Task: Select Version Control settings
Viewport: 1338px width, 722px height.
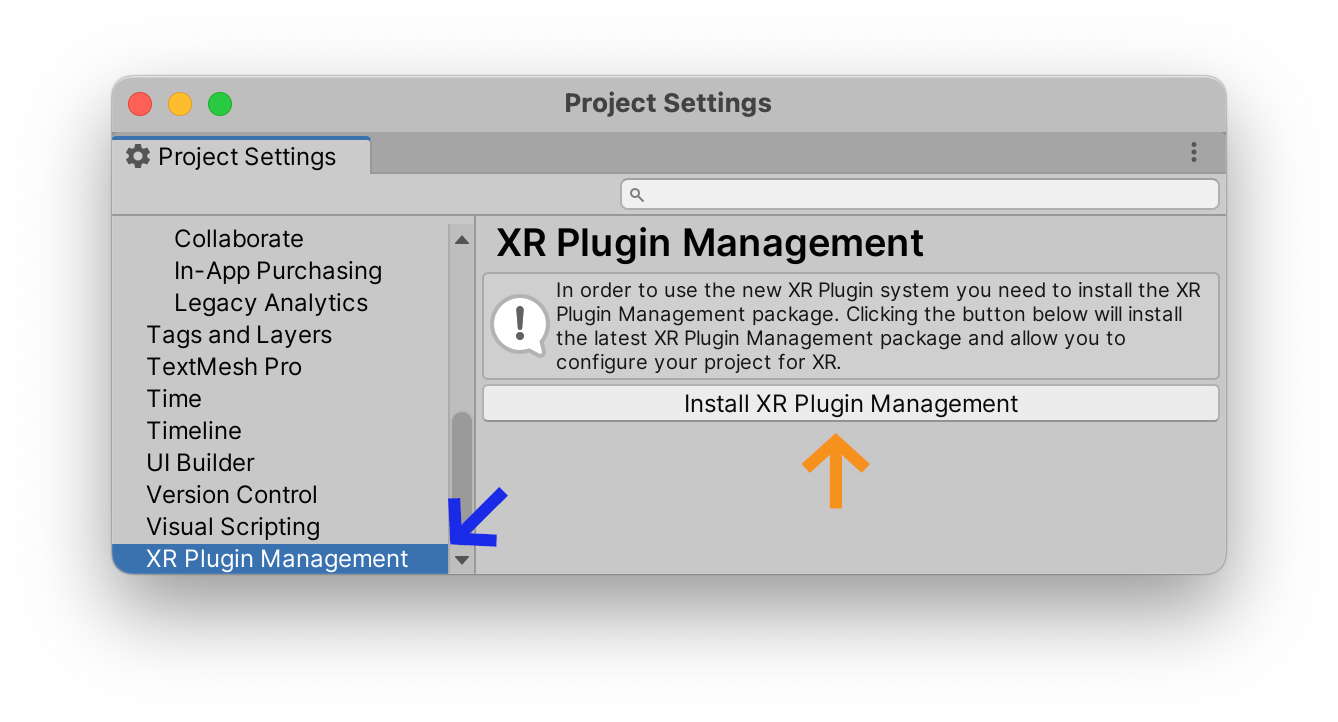Action: [231, 494]
